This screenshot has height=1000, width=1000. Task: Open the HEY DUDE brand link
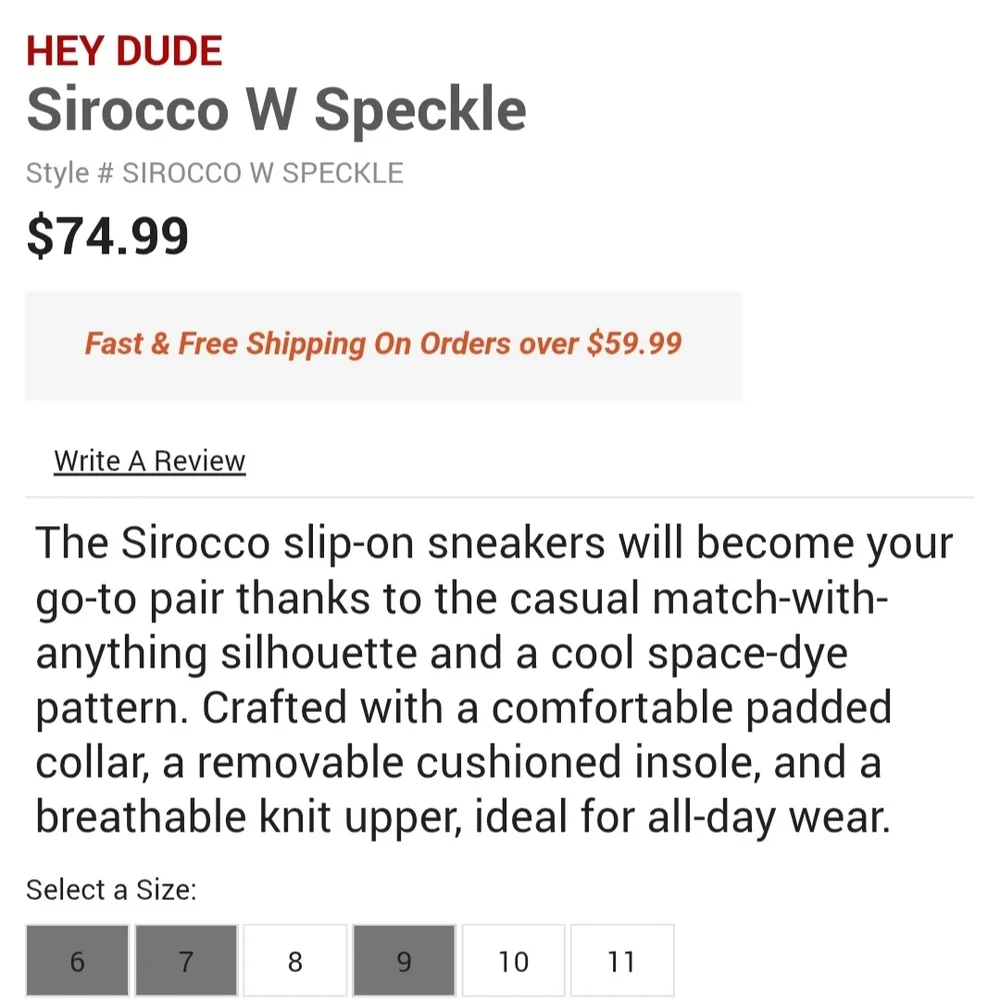coord(124,51)
